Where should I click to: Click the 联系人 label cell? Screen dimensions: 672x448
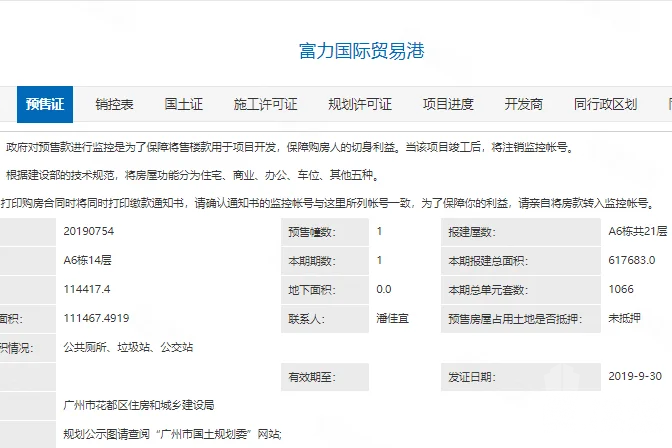click(325, 319)
